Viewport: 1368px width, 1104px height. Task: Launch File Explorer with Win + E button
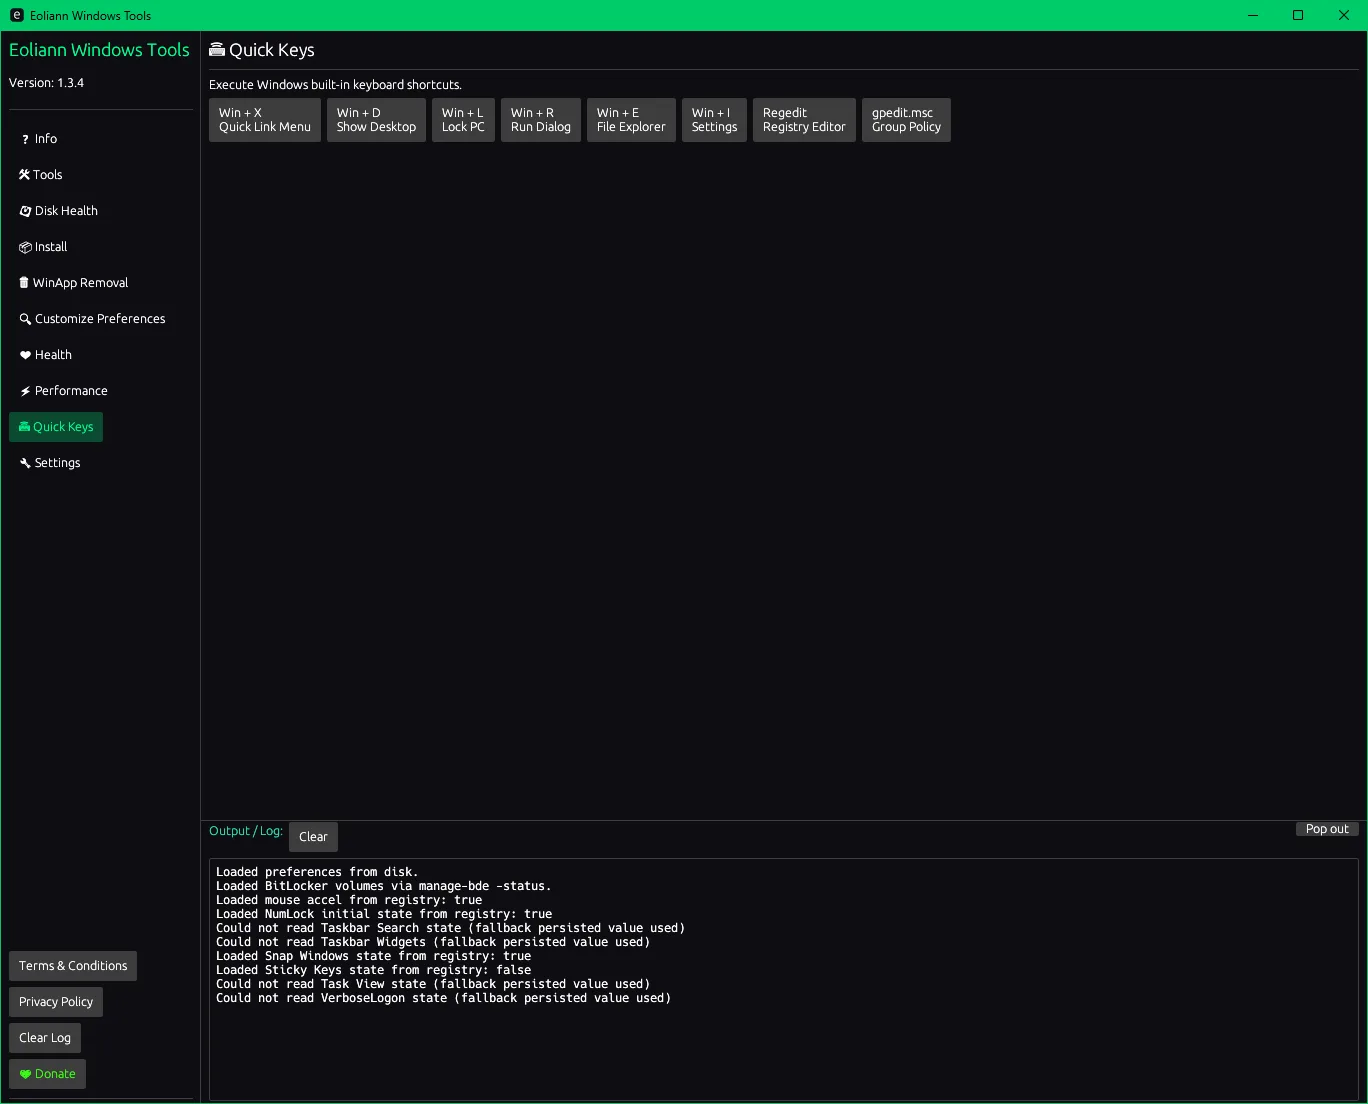point(631,120)
